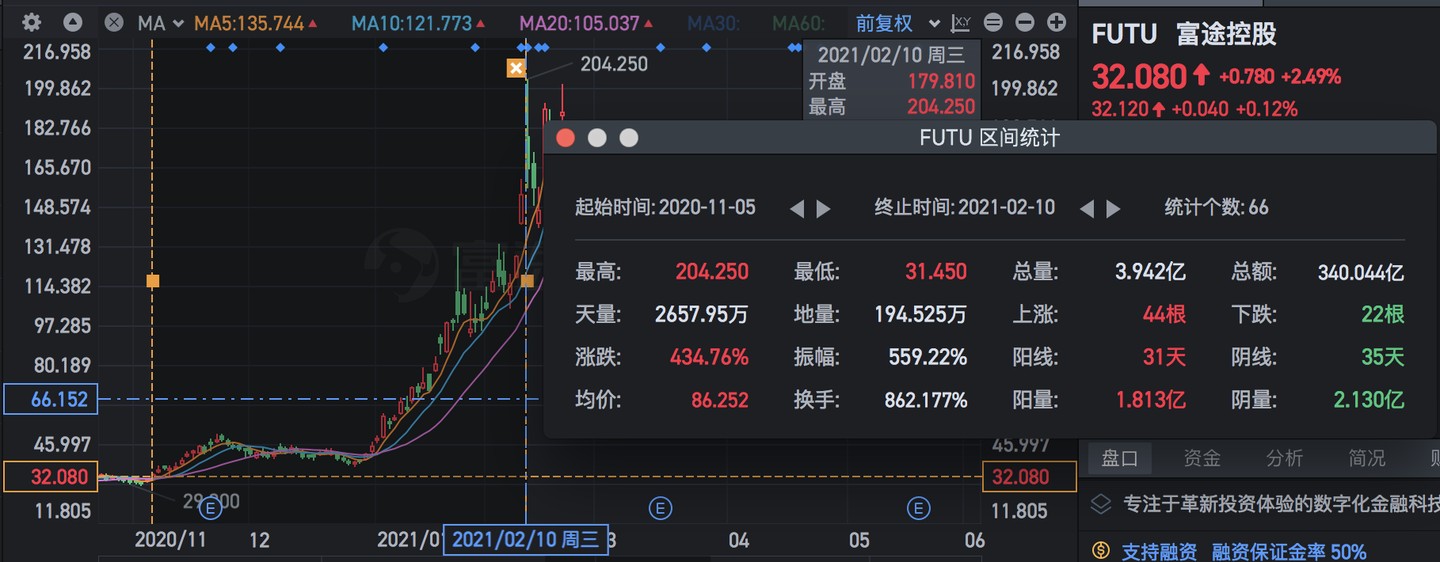Screen dimensions: 1440x562
Task: Open the 前复权 adjustment dropdown
Action: [898, 22]
